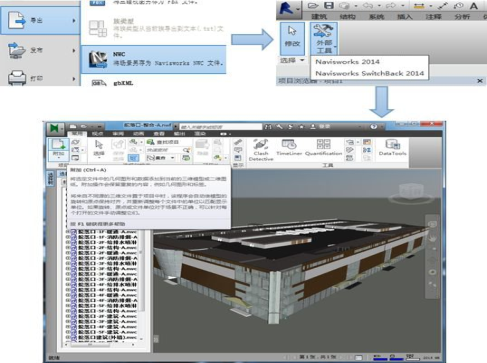Click the 查找项目 Find Items button

tap(162, 142)
